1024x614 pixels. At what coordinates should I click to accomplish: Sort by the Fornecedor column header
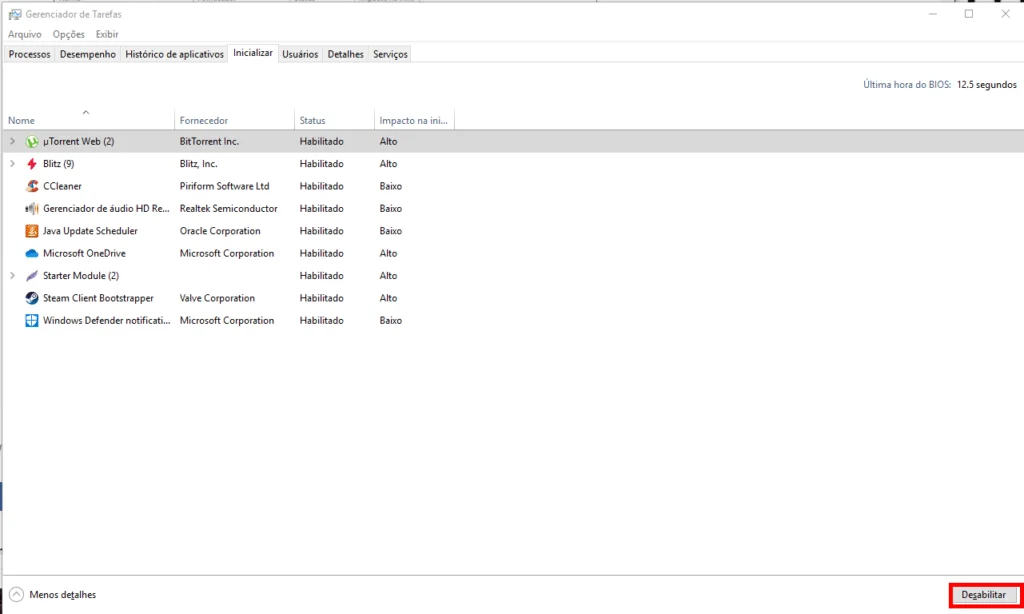pyautogui.click(x=234, y=120)
